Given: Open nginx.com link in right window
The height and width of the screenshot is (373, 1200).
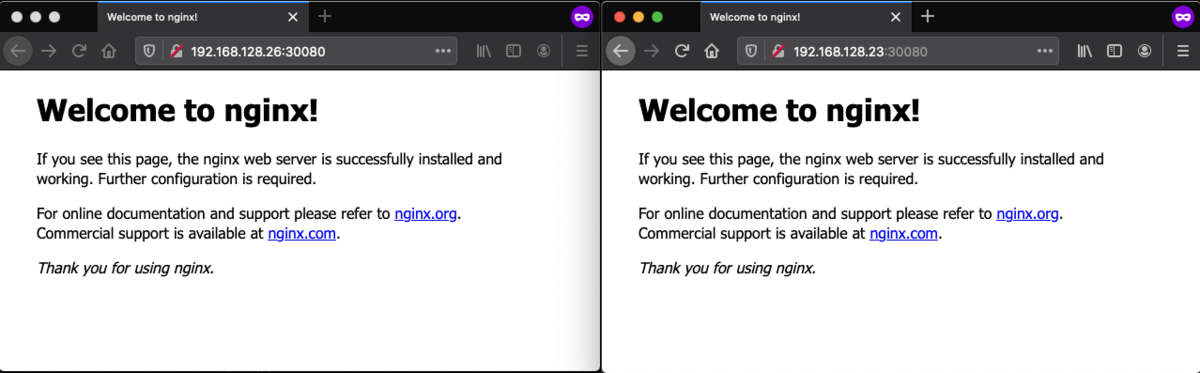Looking at the screenshot, I should pos(904,234).
